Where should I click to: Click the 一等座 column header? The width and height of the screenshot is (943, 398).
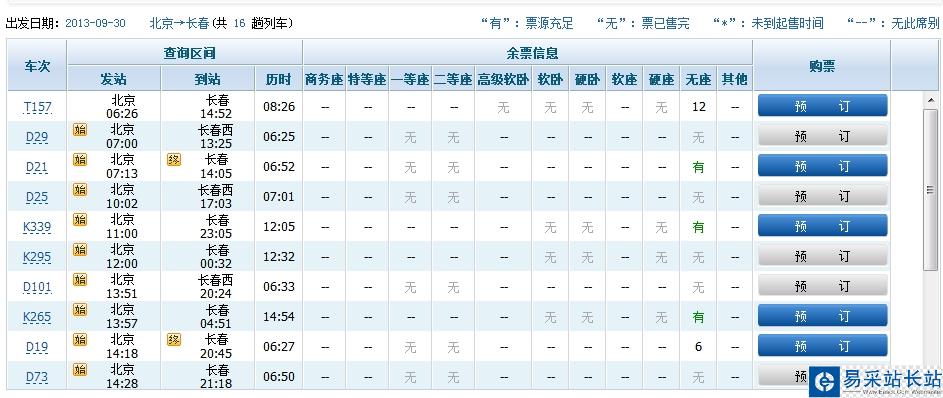410,79
